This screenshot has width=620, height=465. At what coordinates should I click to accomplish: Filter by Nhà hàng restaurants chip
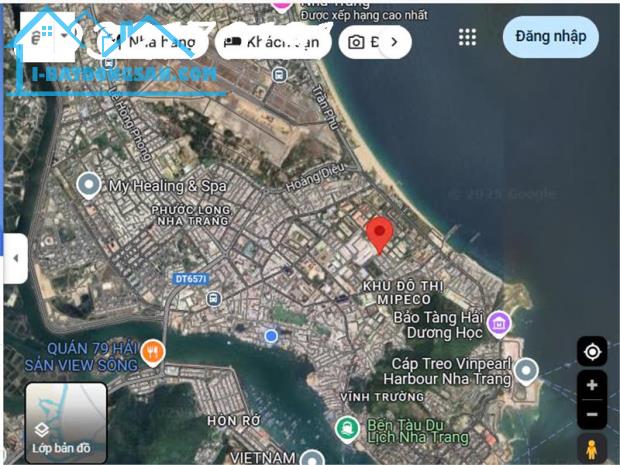(x=152, y=42)
